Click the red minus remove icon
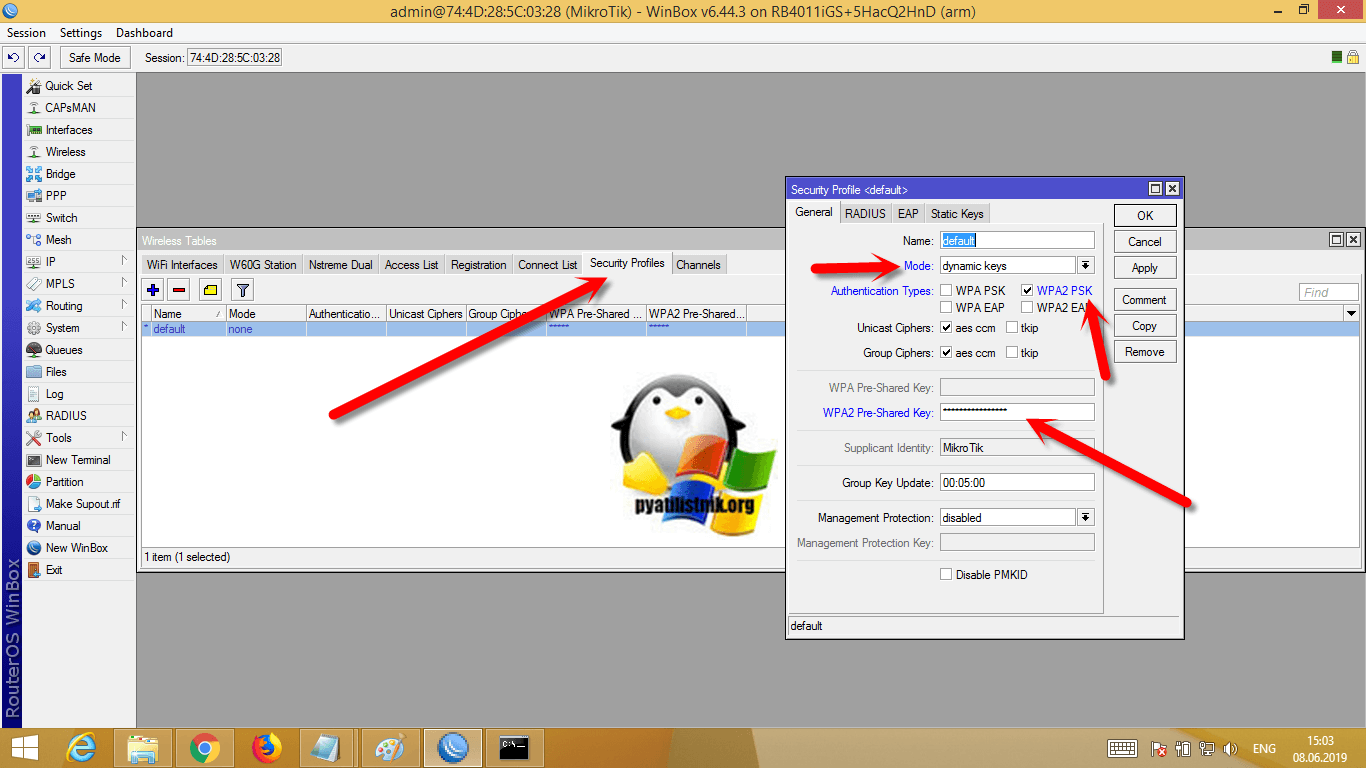This screenshot has width=1366, height=768. pos(179,290)
